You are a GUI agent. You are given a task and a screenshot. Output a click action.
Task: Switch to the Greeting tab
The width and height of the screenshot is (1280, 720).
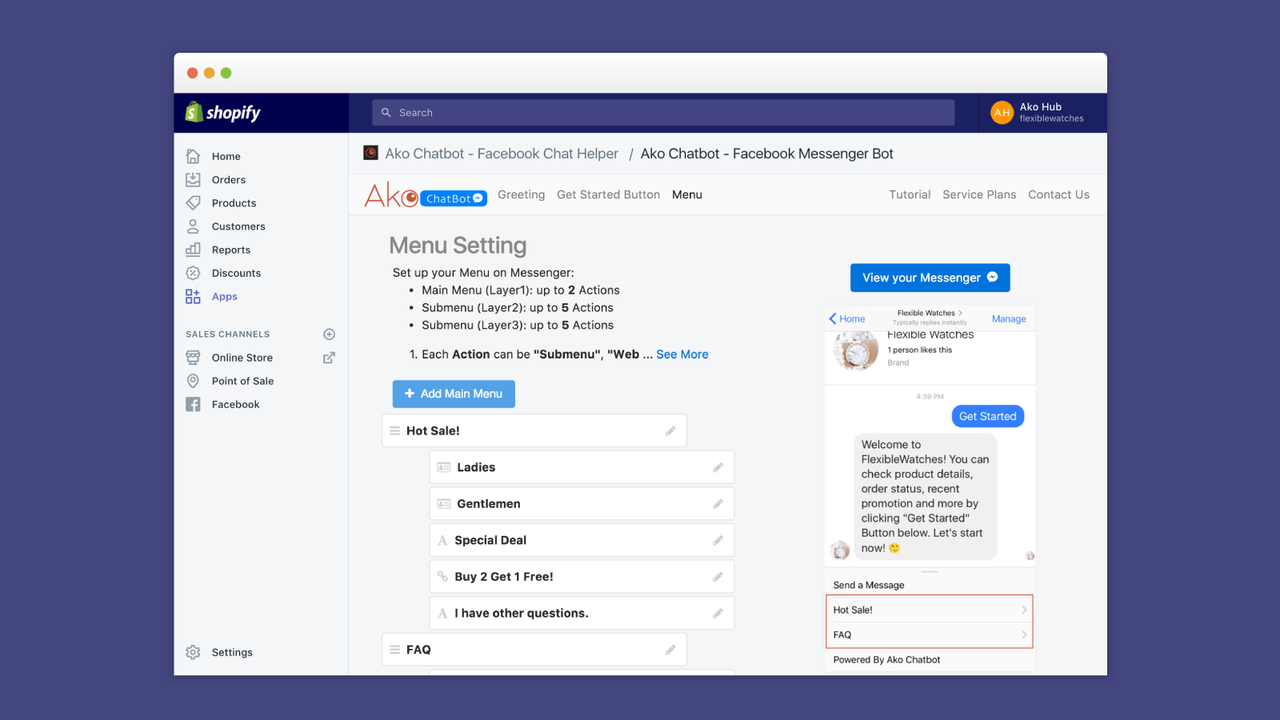click(521, 194)
